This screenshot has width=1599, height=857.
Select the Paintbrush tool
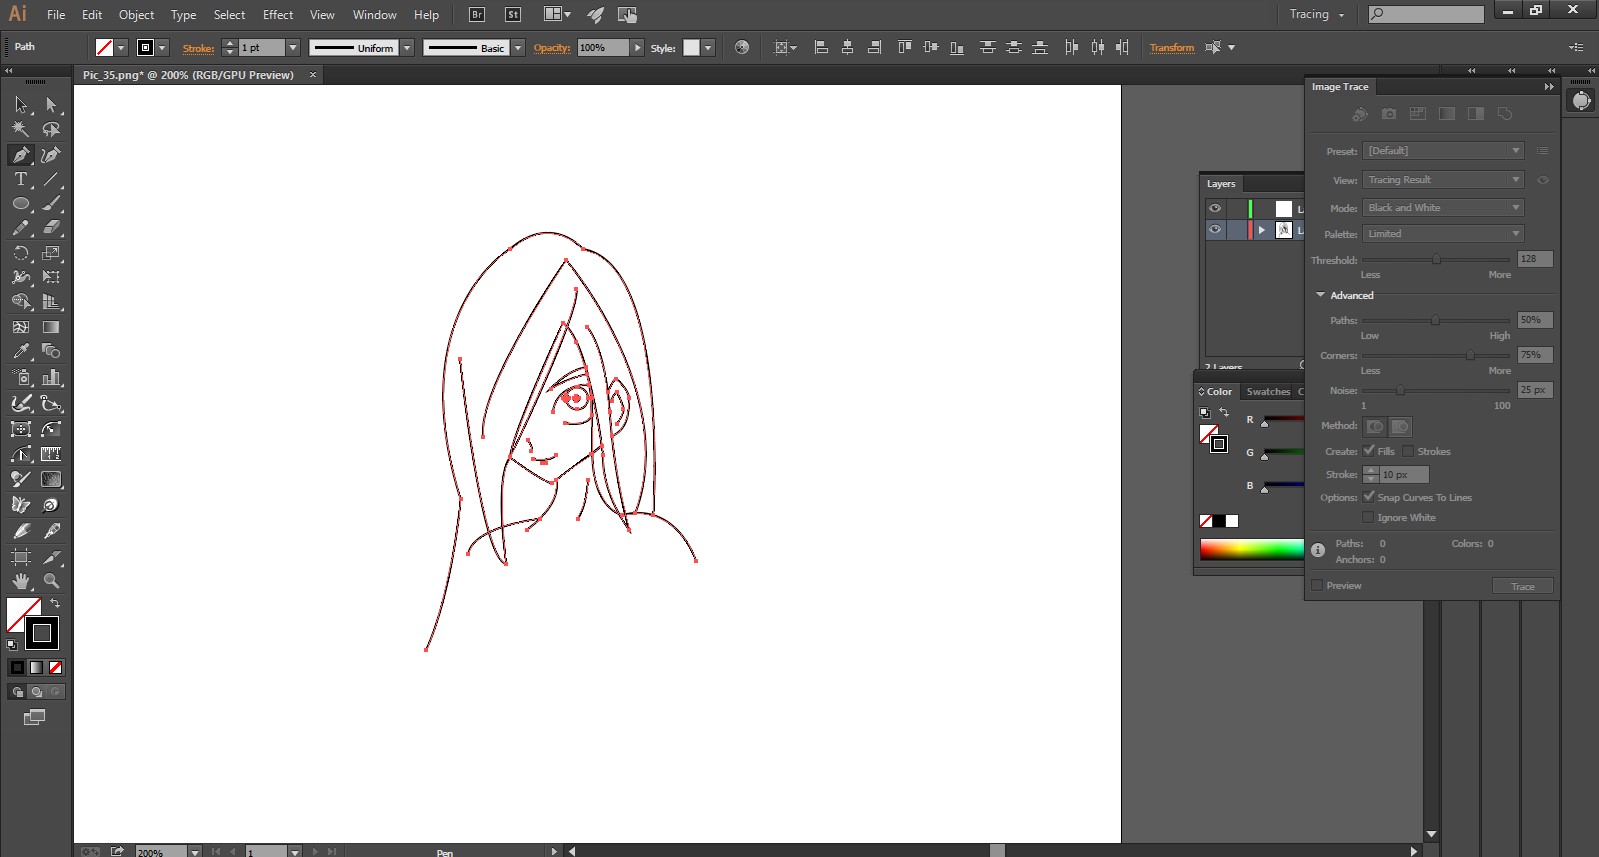pyautogui.click(x=51, y=203)
